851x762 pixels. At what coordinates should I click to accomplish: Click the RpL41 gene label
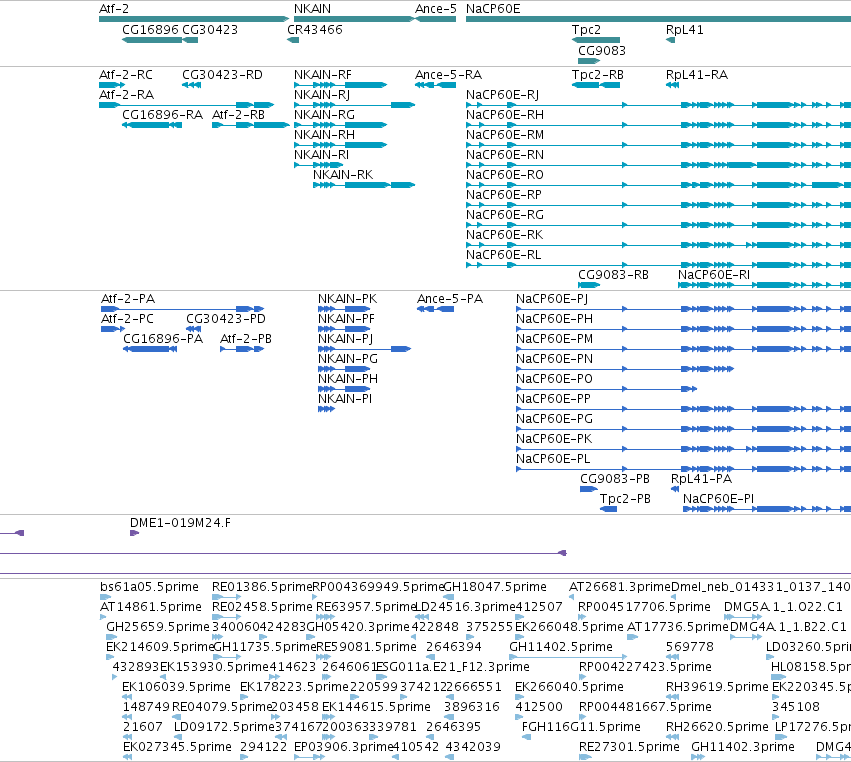click(684, 30)
